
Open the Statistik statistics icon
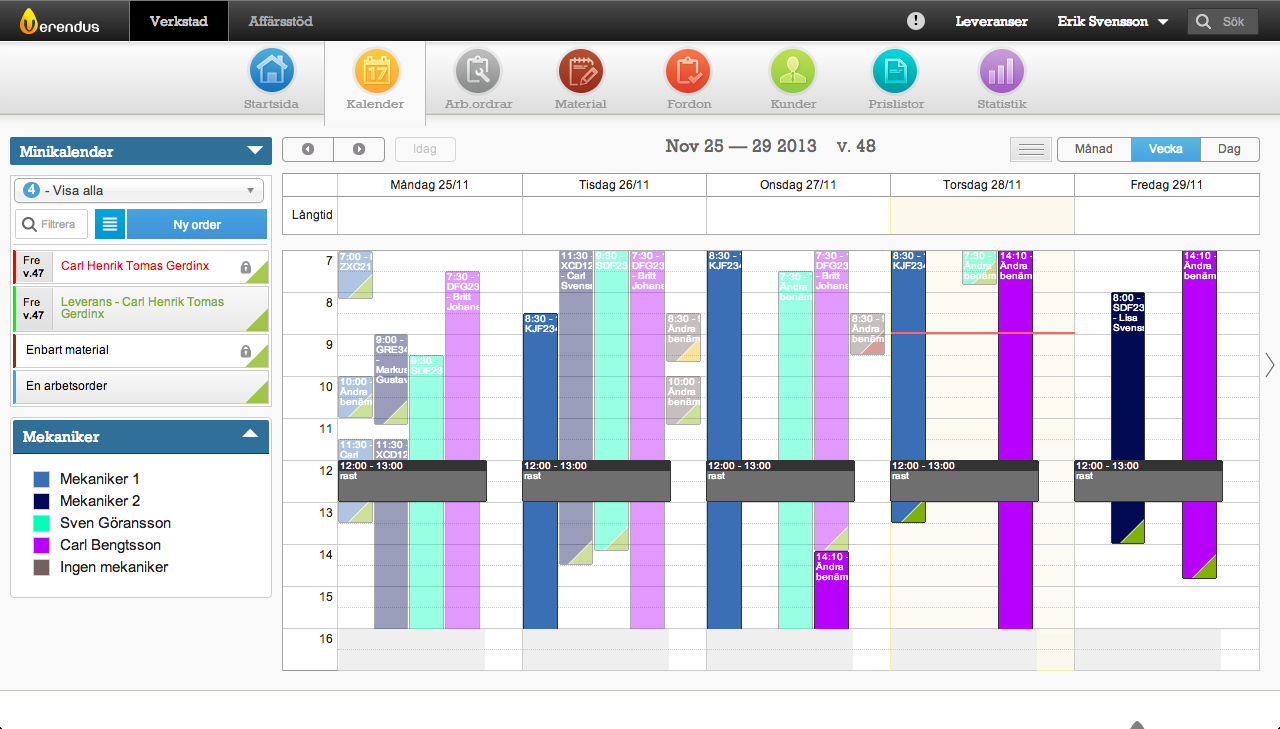click(x=1001, y=72)
